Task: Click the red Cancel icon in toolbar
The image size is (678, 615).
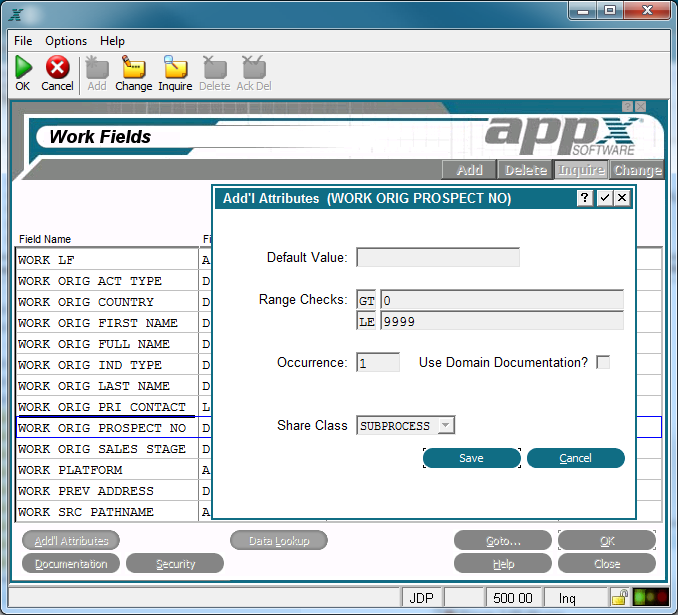Action: tap(58, 67)
